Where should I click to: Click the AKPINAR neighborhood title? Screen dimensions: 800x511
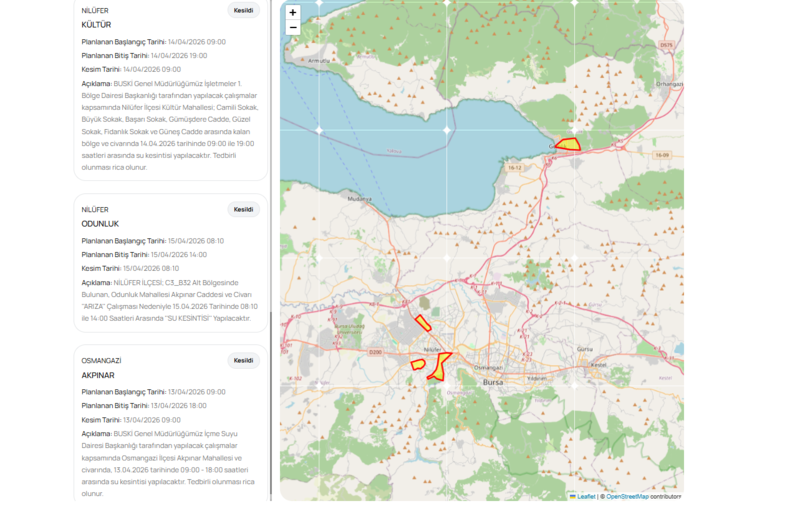(98, 375)
